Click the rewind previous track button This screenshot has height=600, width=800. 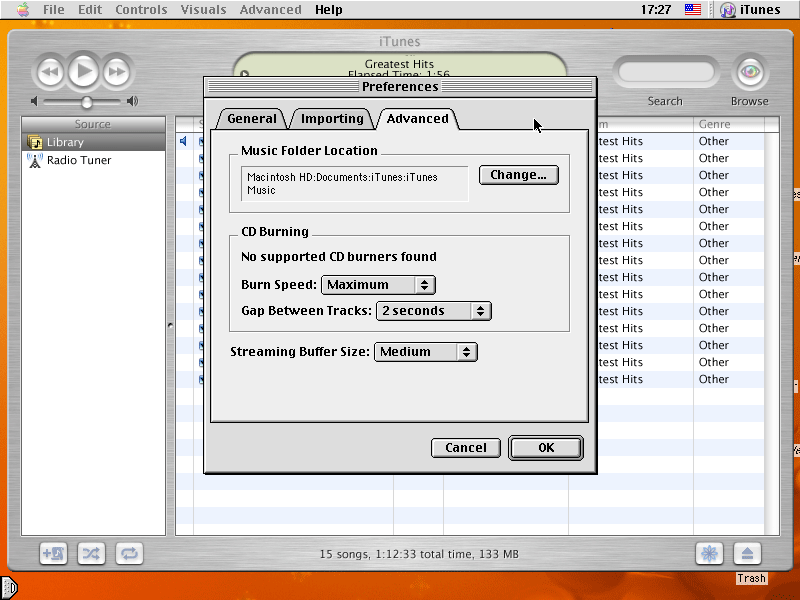(50, 72)
